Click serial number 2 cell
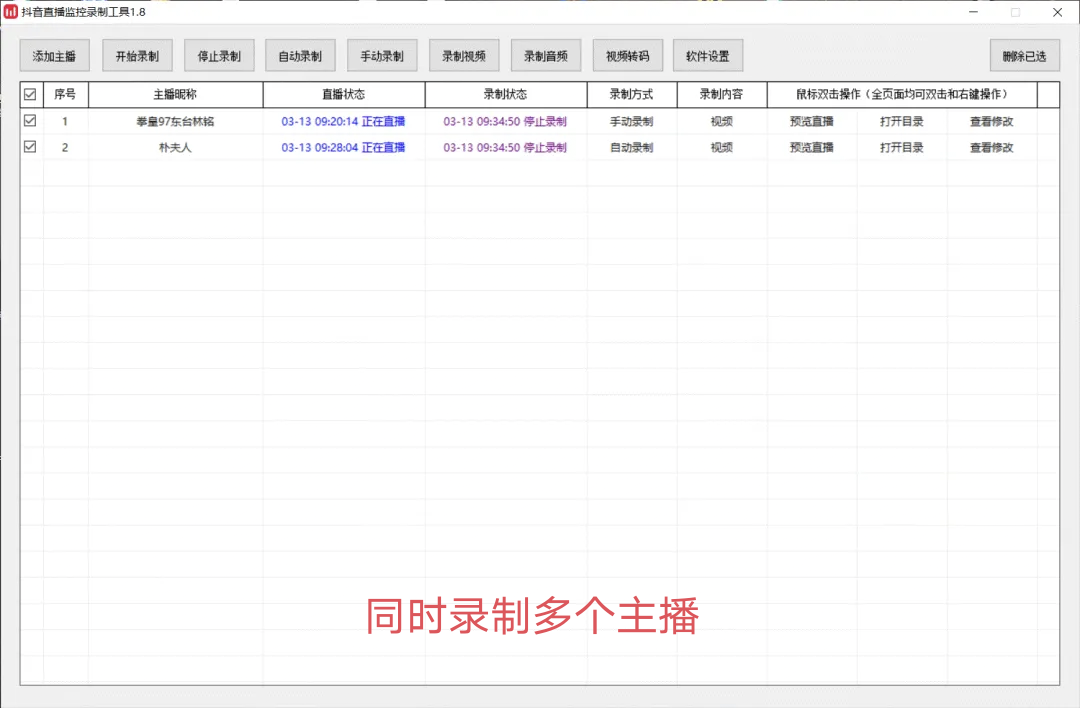 pos(65,147)
